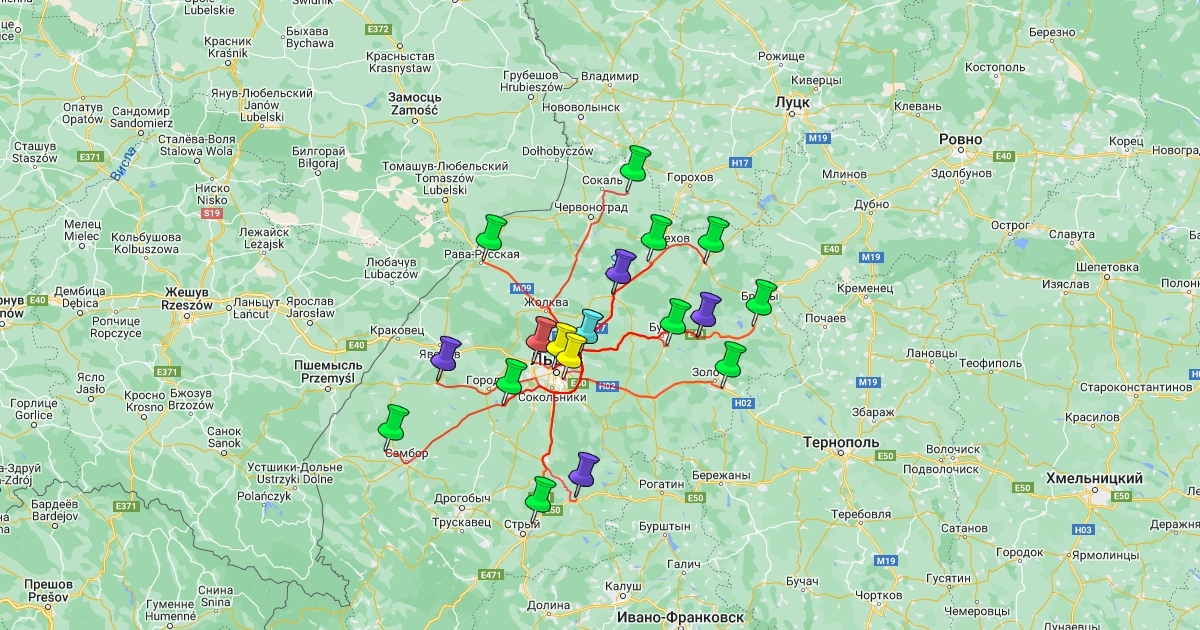
Task: Click the Луцк city label
Action: pos(792,102)
